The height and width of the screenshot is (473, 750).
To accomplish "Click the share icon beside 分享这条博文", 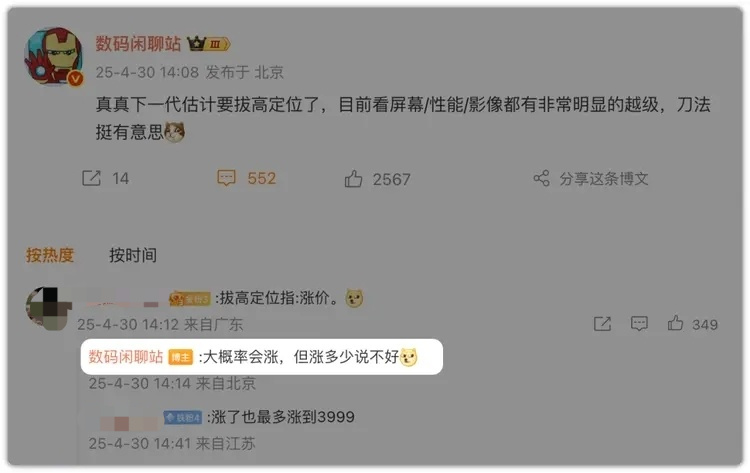I will (541, 178).
